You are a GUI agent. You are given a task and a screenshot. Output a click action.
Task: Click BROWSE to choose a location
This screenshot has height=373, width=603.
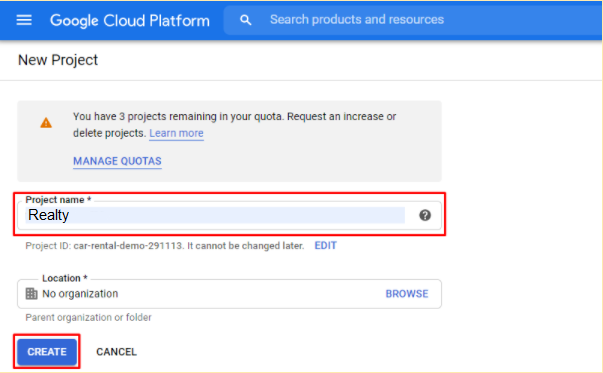(x=407, y=294)
